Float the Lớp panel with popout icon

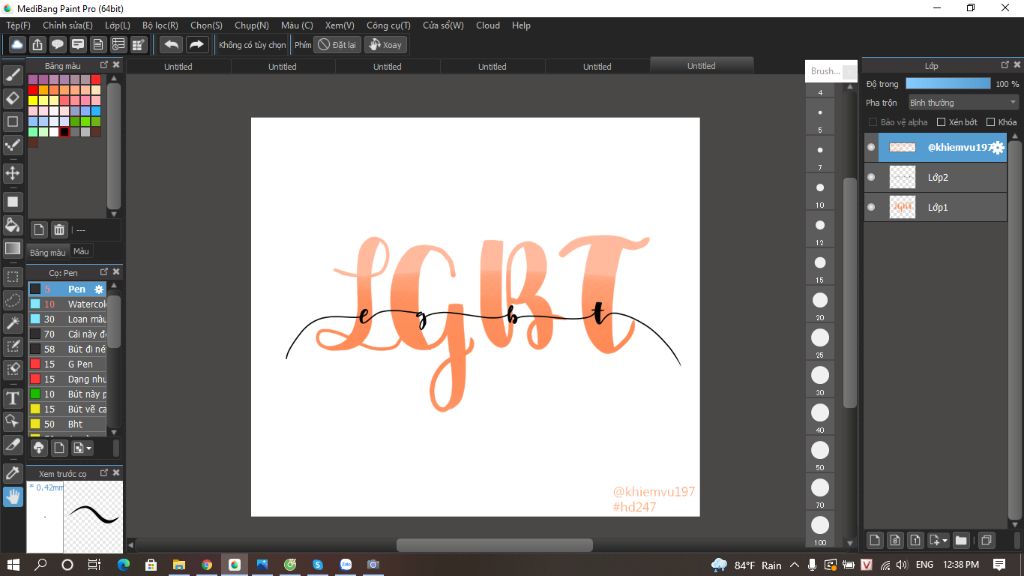pos(1004,65)
